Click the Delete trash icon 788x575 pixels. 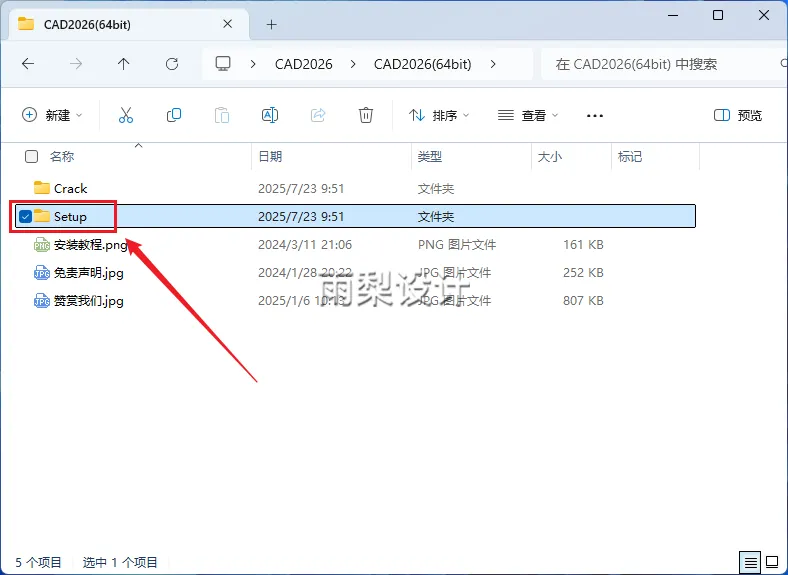366,115
